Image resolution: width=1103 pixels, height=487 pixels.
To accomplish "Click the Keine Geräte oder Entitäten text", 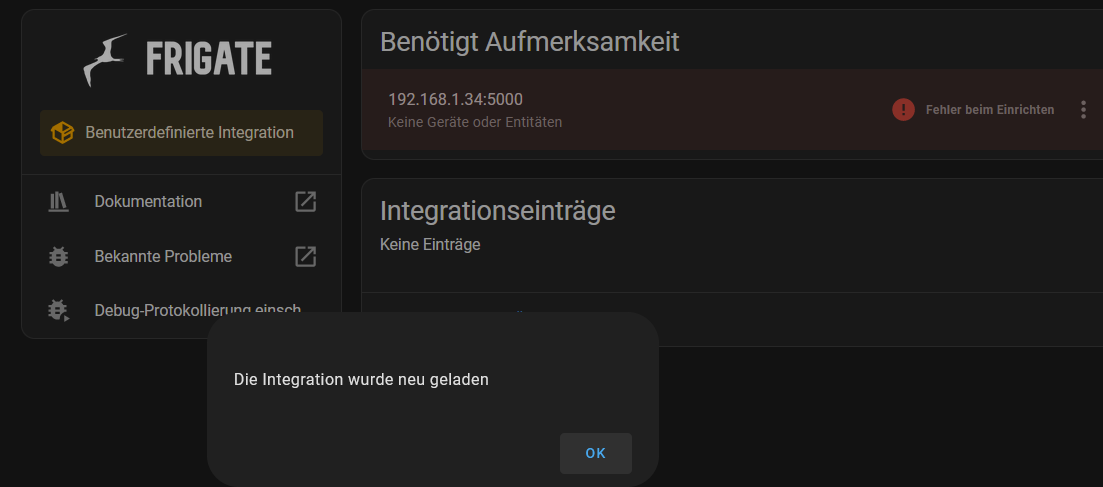I will point(475,122).
